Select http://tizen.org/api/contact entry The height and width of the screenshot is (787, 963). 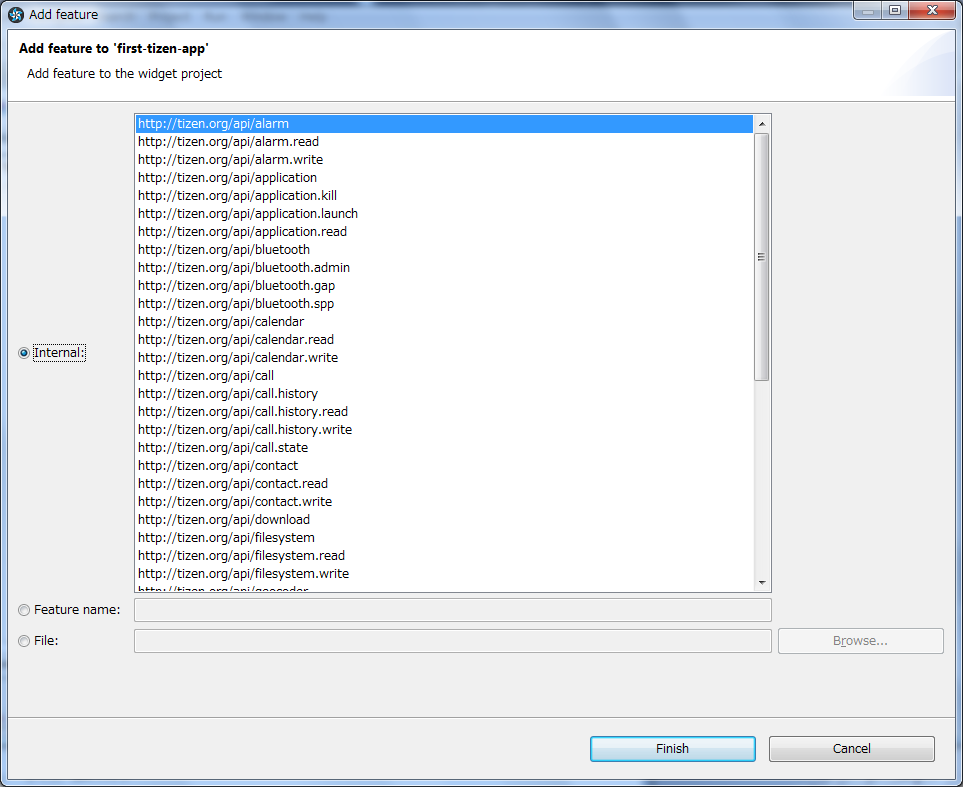(445, 466)
